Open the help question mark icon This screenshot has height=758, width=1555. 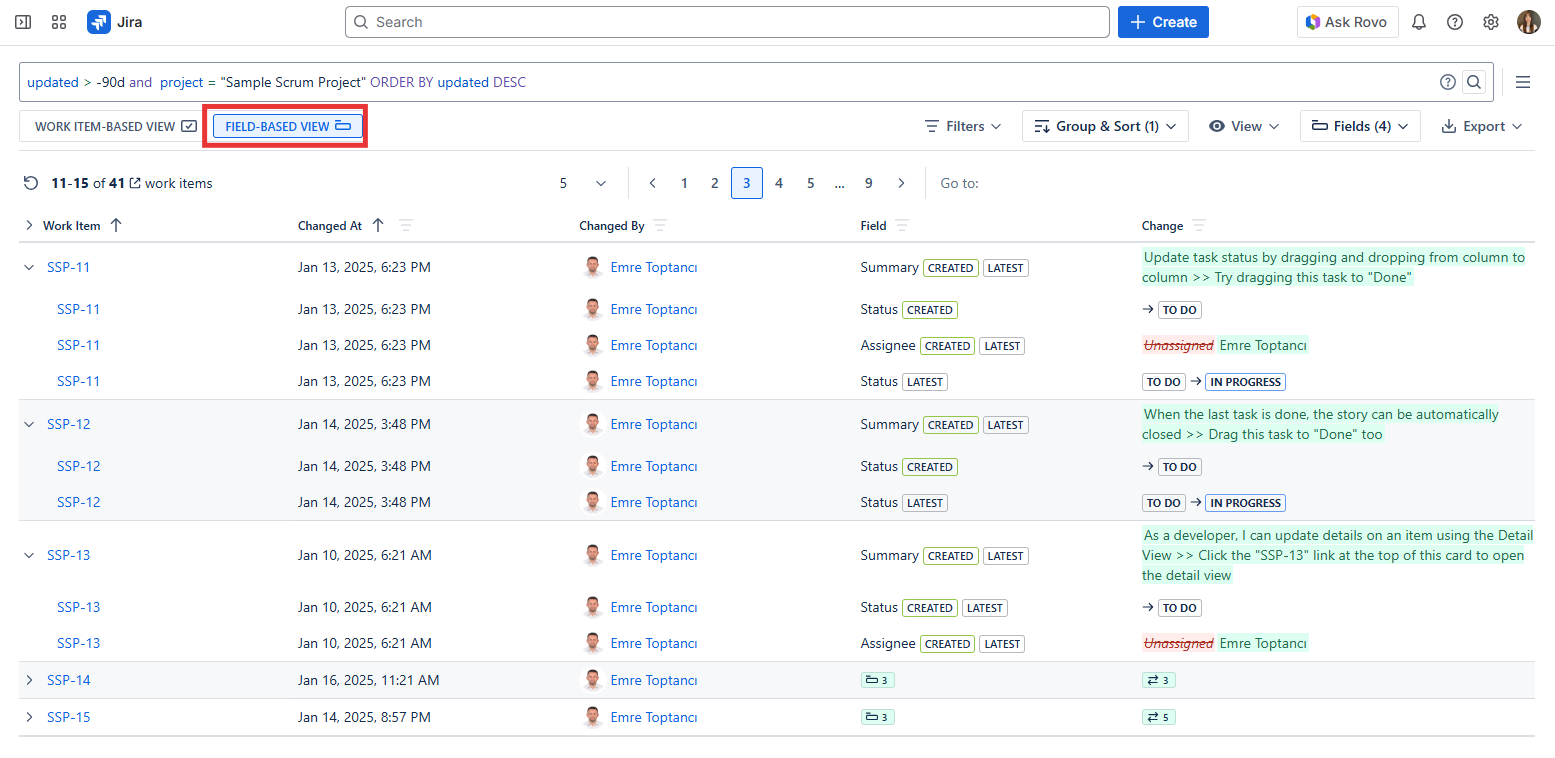click(1455, 22)
